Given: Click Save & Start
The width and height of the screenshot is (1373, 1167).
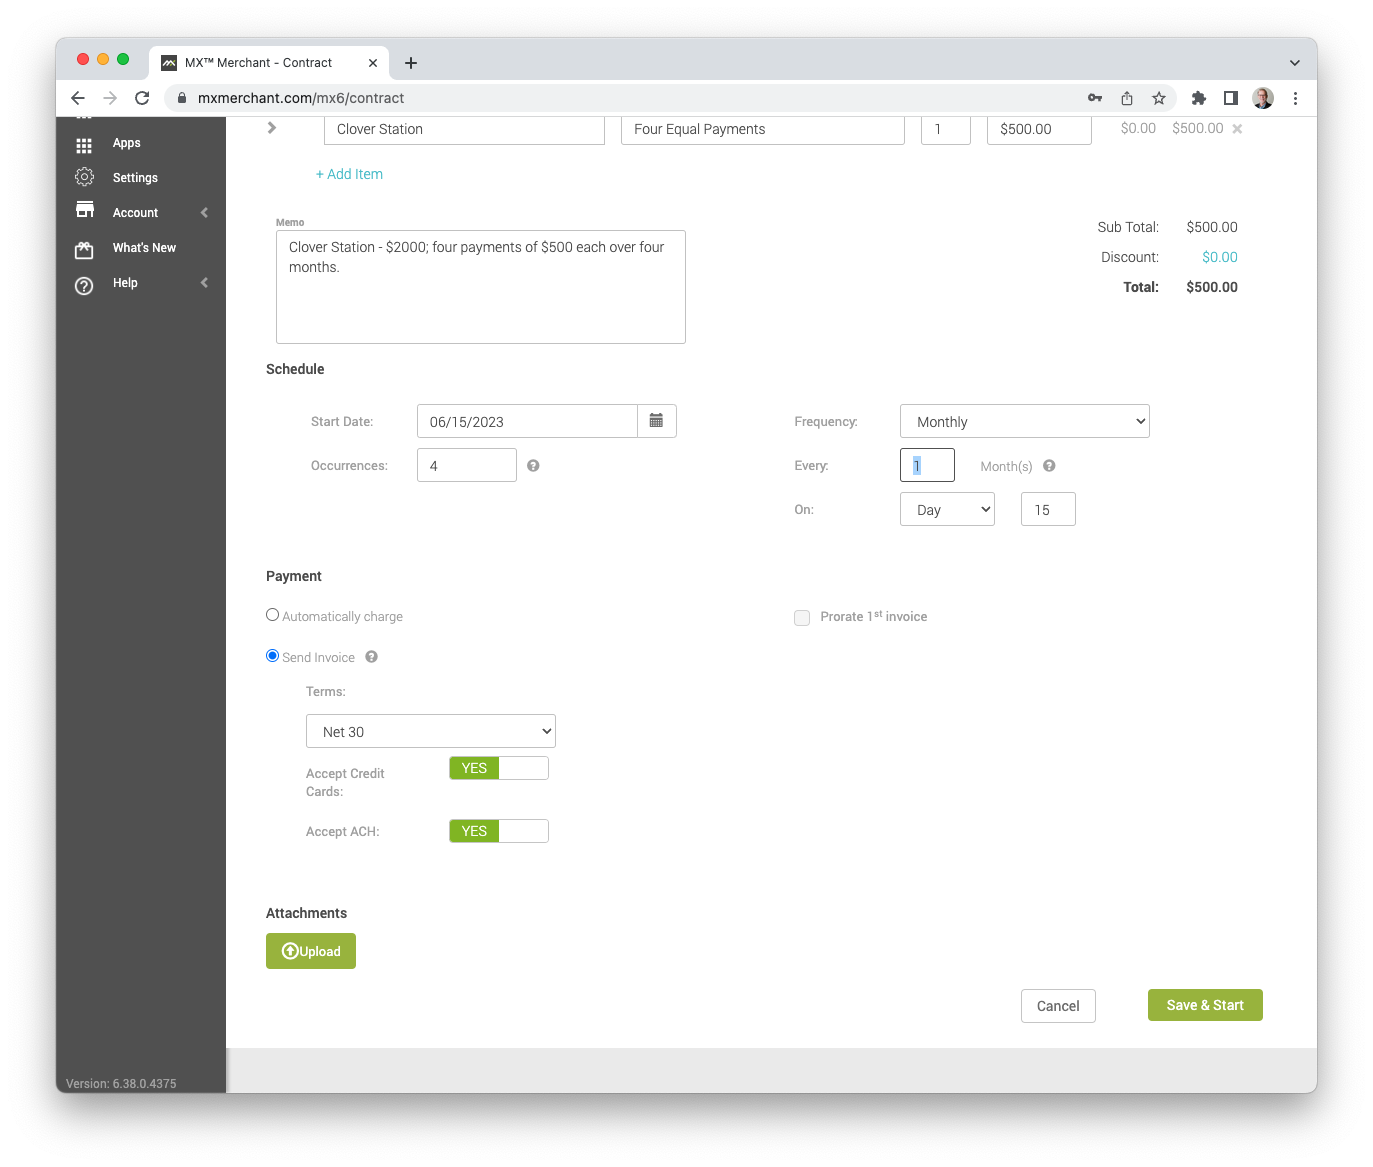Looking at the screenshot, I should tap(1204, 1005).
